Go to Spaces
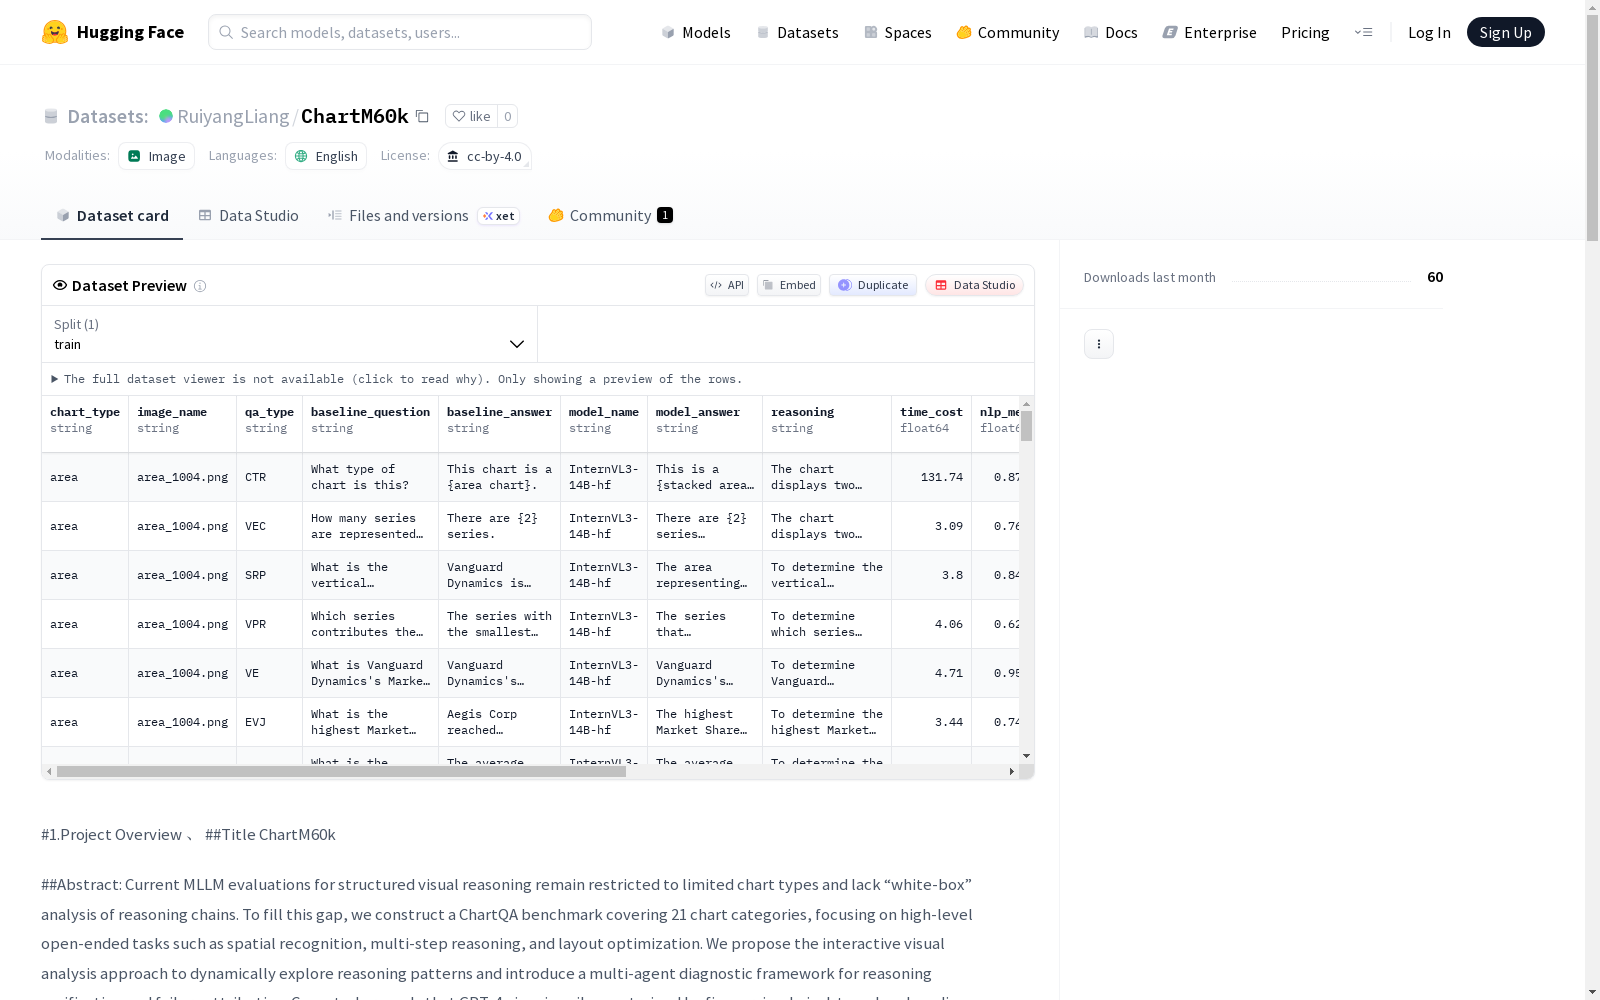The height and width of the screenshot is (1000, 1600). pyautogui.click(x=898, y=32)
